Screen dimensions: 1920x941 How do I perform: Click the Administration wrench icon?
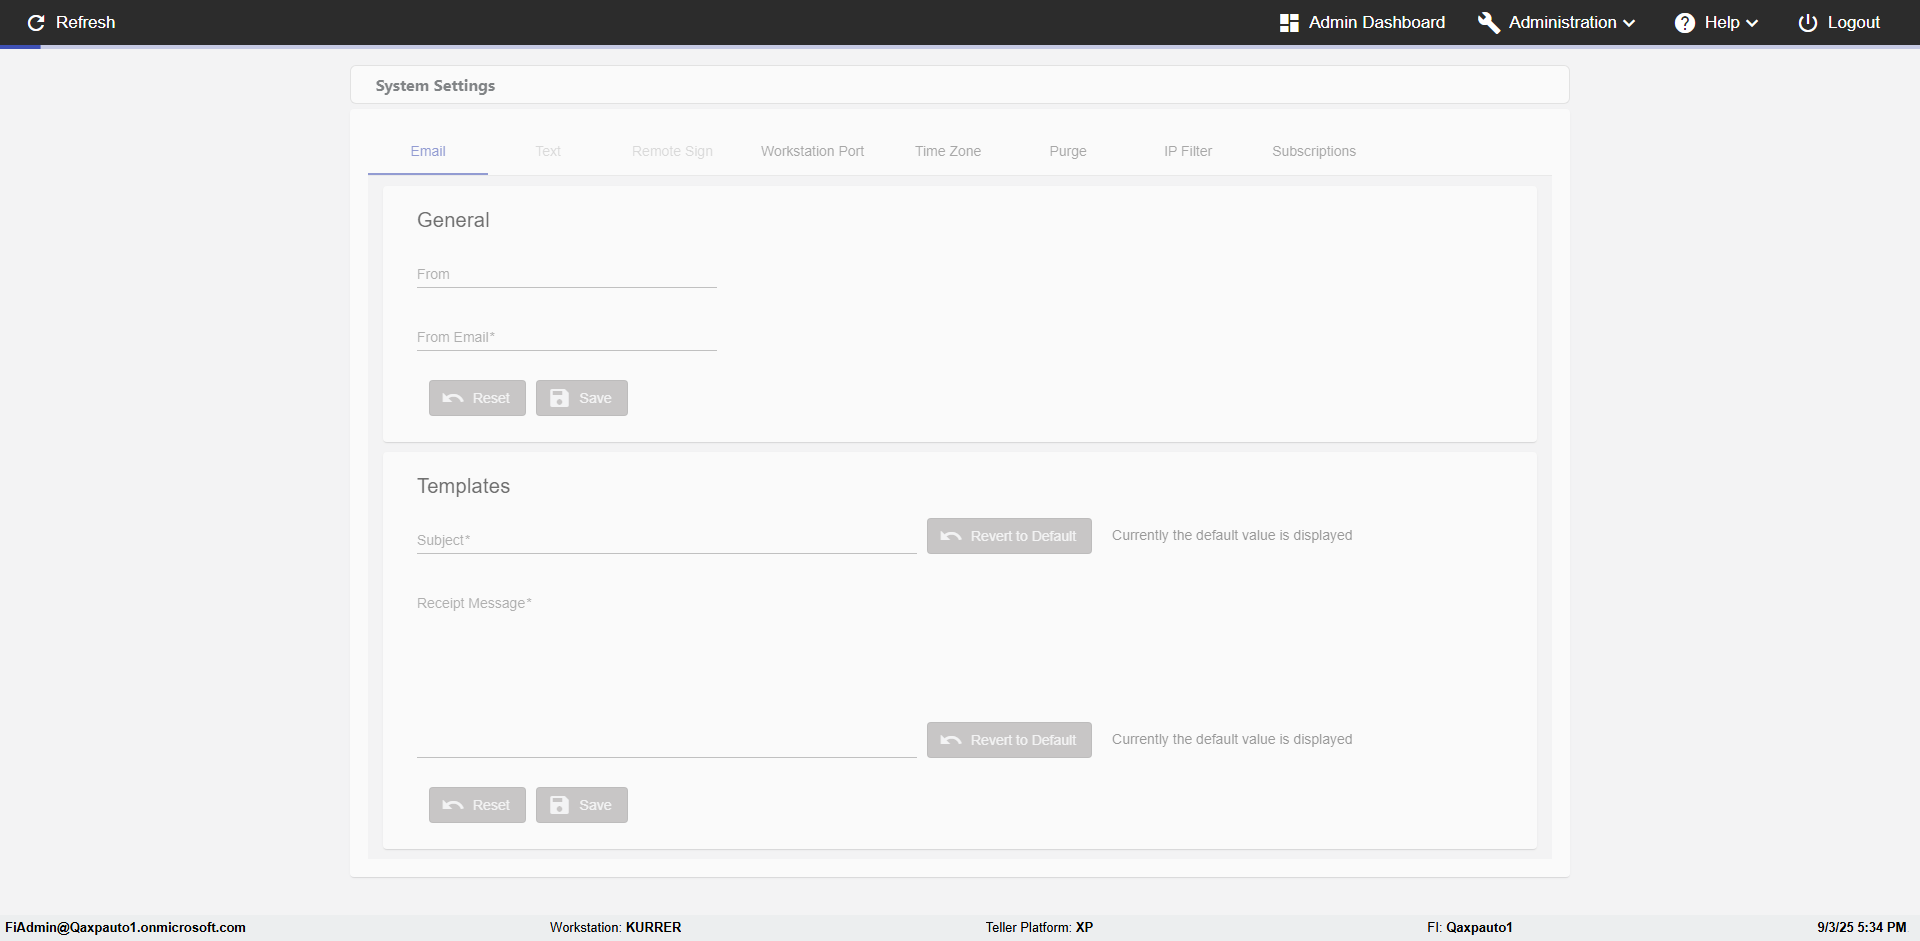(1489, 23)
